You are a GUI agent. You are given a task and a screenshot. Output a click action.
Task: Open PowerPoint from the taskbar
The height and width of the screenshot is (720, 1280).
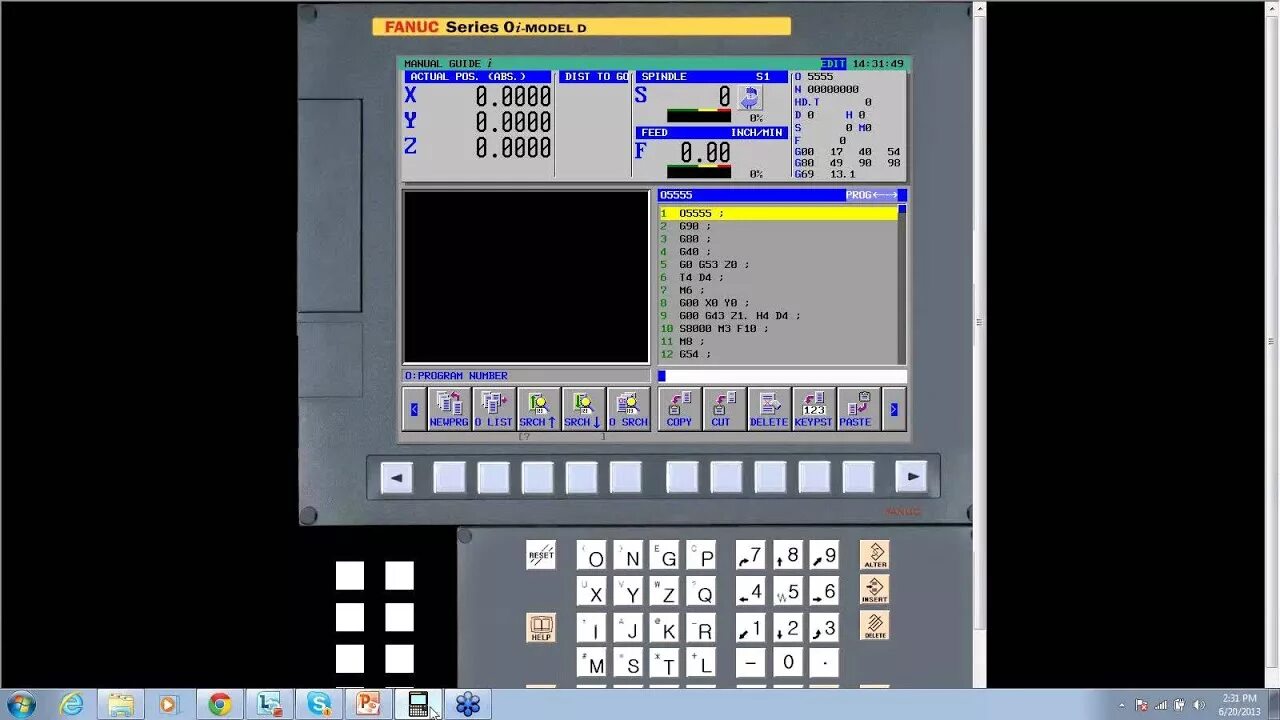point(368,704)
